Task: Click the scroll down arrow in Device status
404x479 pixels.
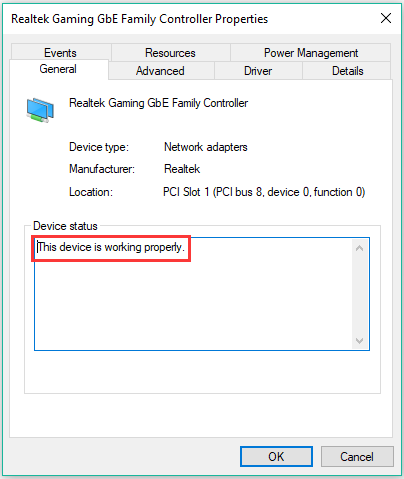Action: [x=359, y=340]
